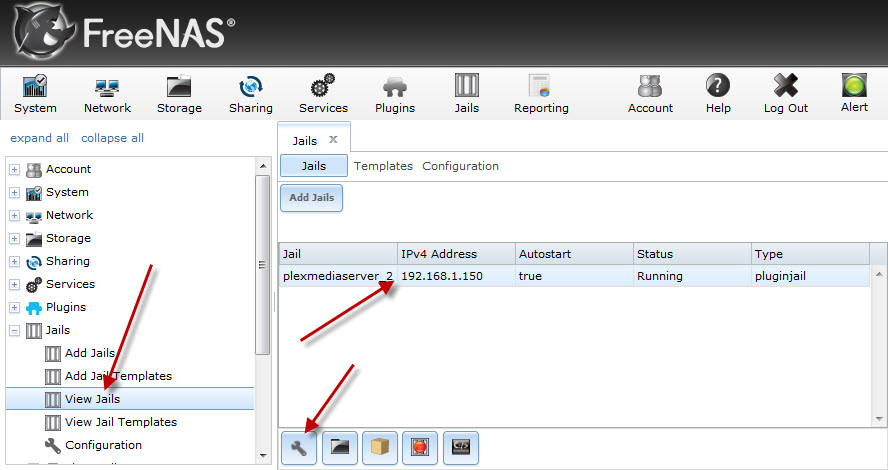Select Sharing in the sidebar tree
The height and width of the screenshot is (470, 888).
(x=67, y=262)
